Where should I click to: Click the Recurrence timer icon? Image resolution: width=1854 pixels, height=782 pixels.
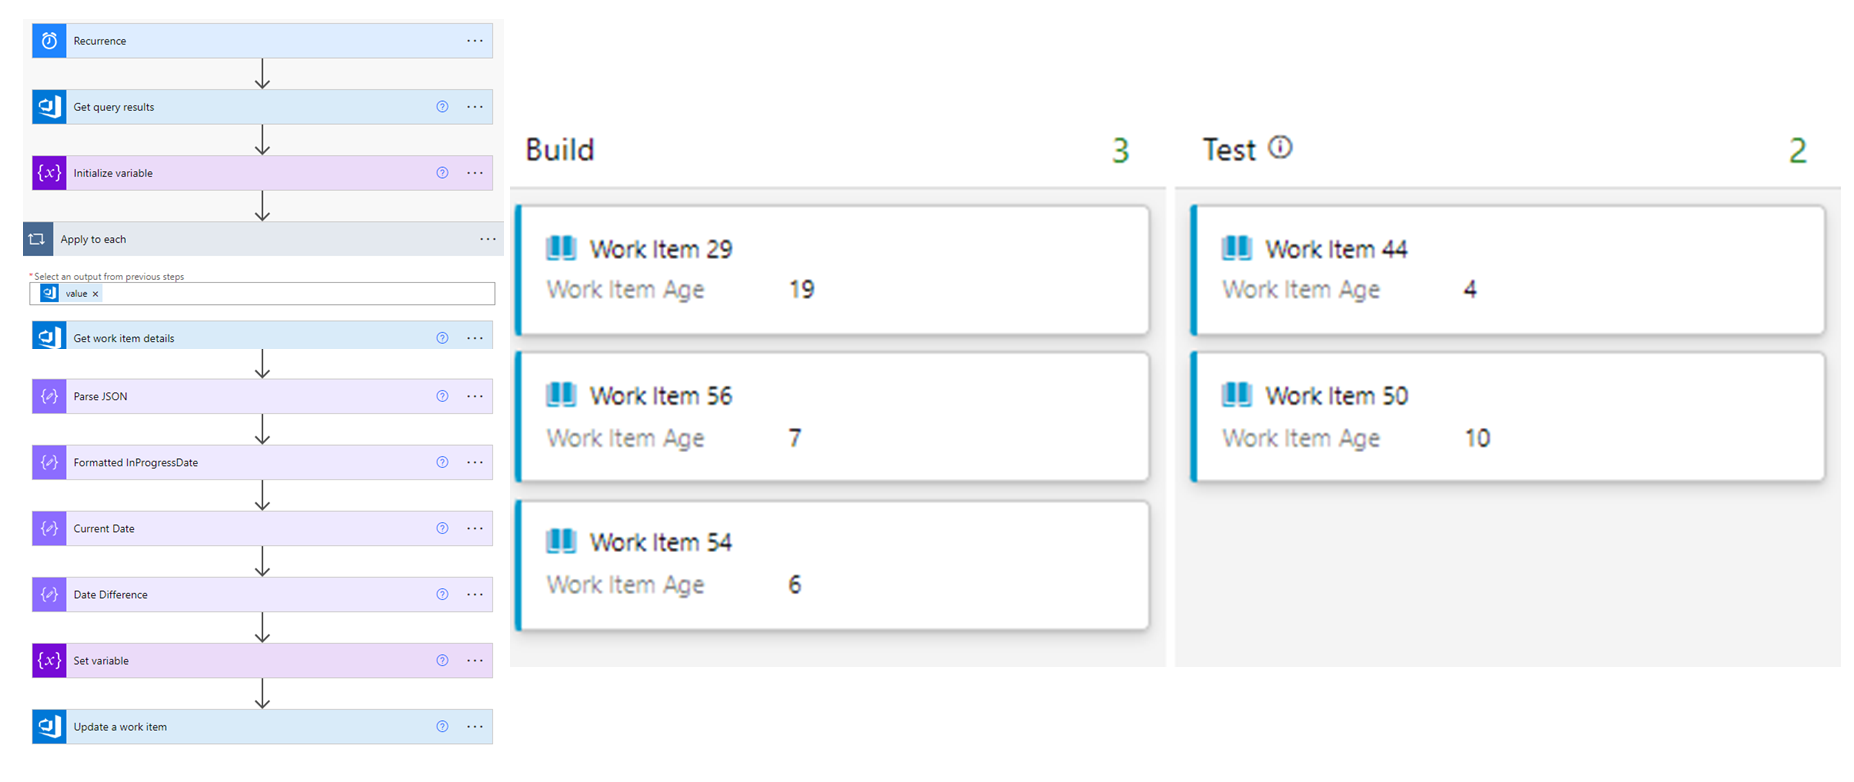[49, 41]
